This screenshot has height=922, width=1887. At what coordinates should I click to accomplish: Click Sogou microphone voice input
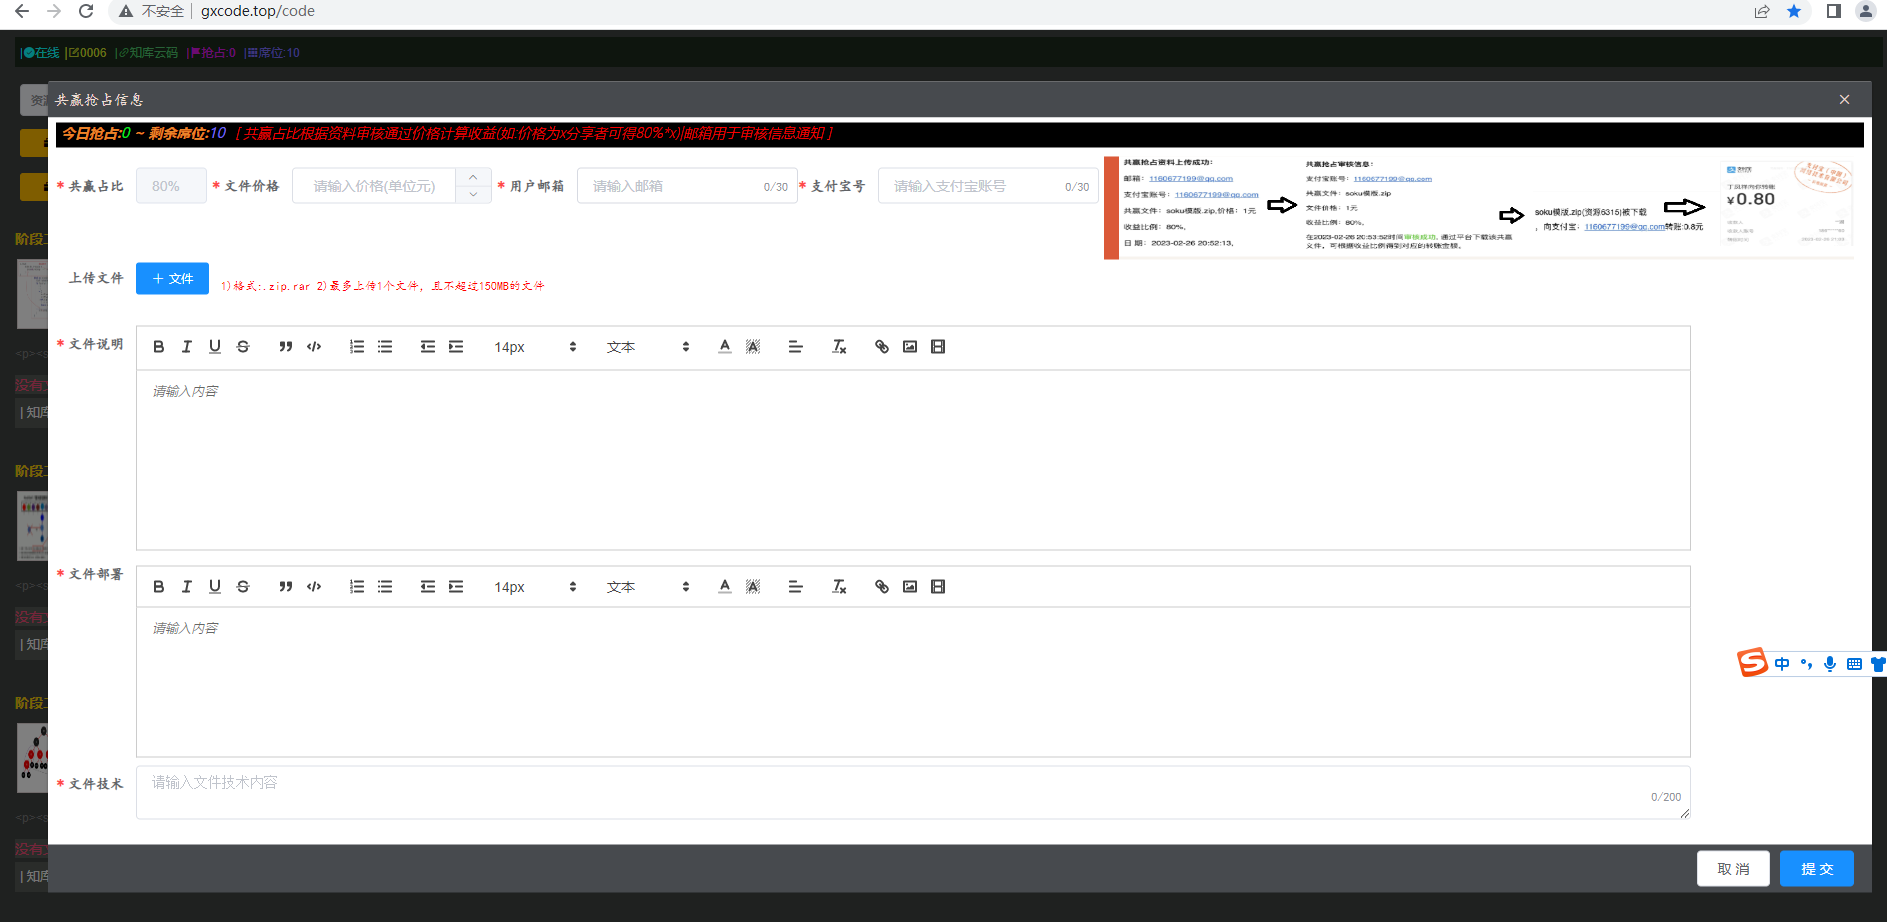(x=1830, y=664)
